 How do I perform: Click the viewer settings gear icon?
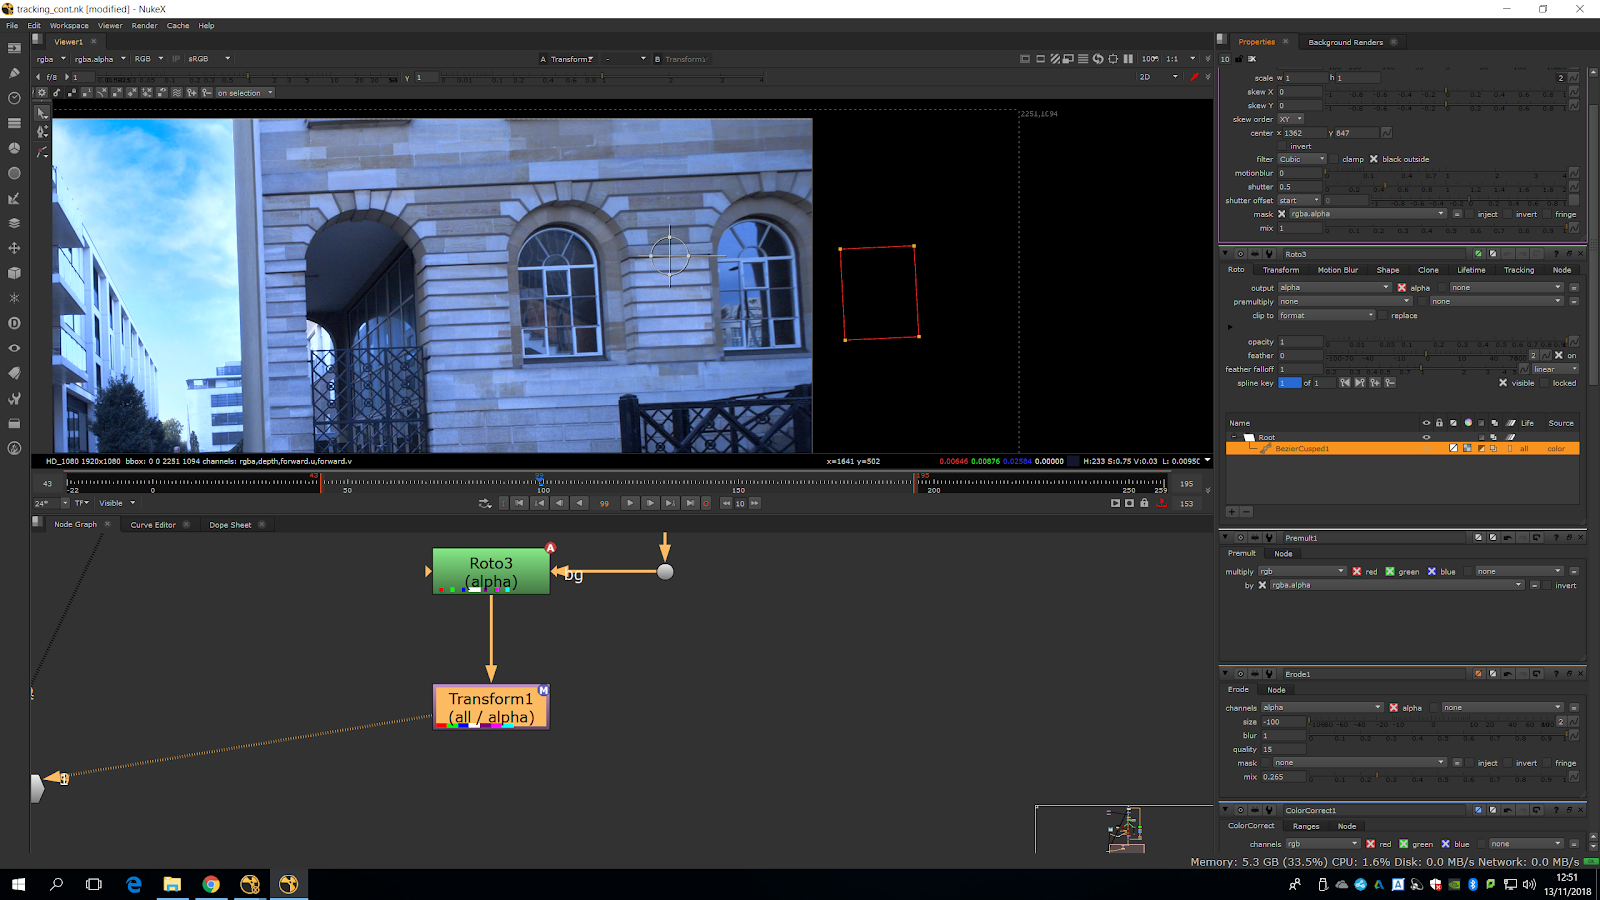point(41,93)
